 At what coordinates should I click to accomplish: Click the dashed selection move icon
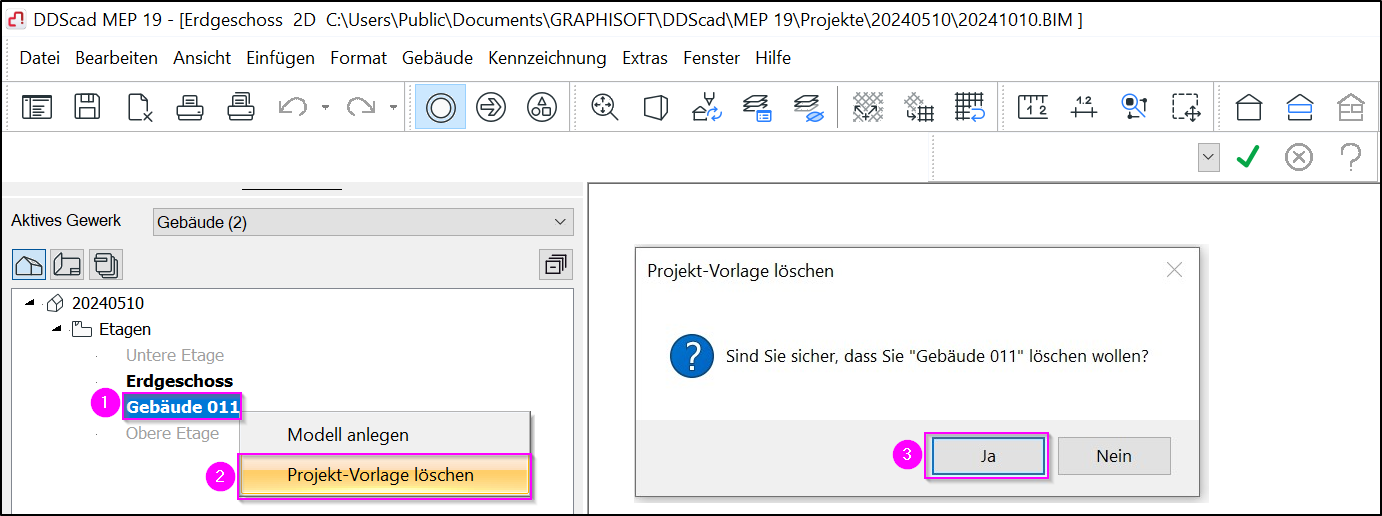1186,107
